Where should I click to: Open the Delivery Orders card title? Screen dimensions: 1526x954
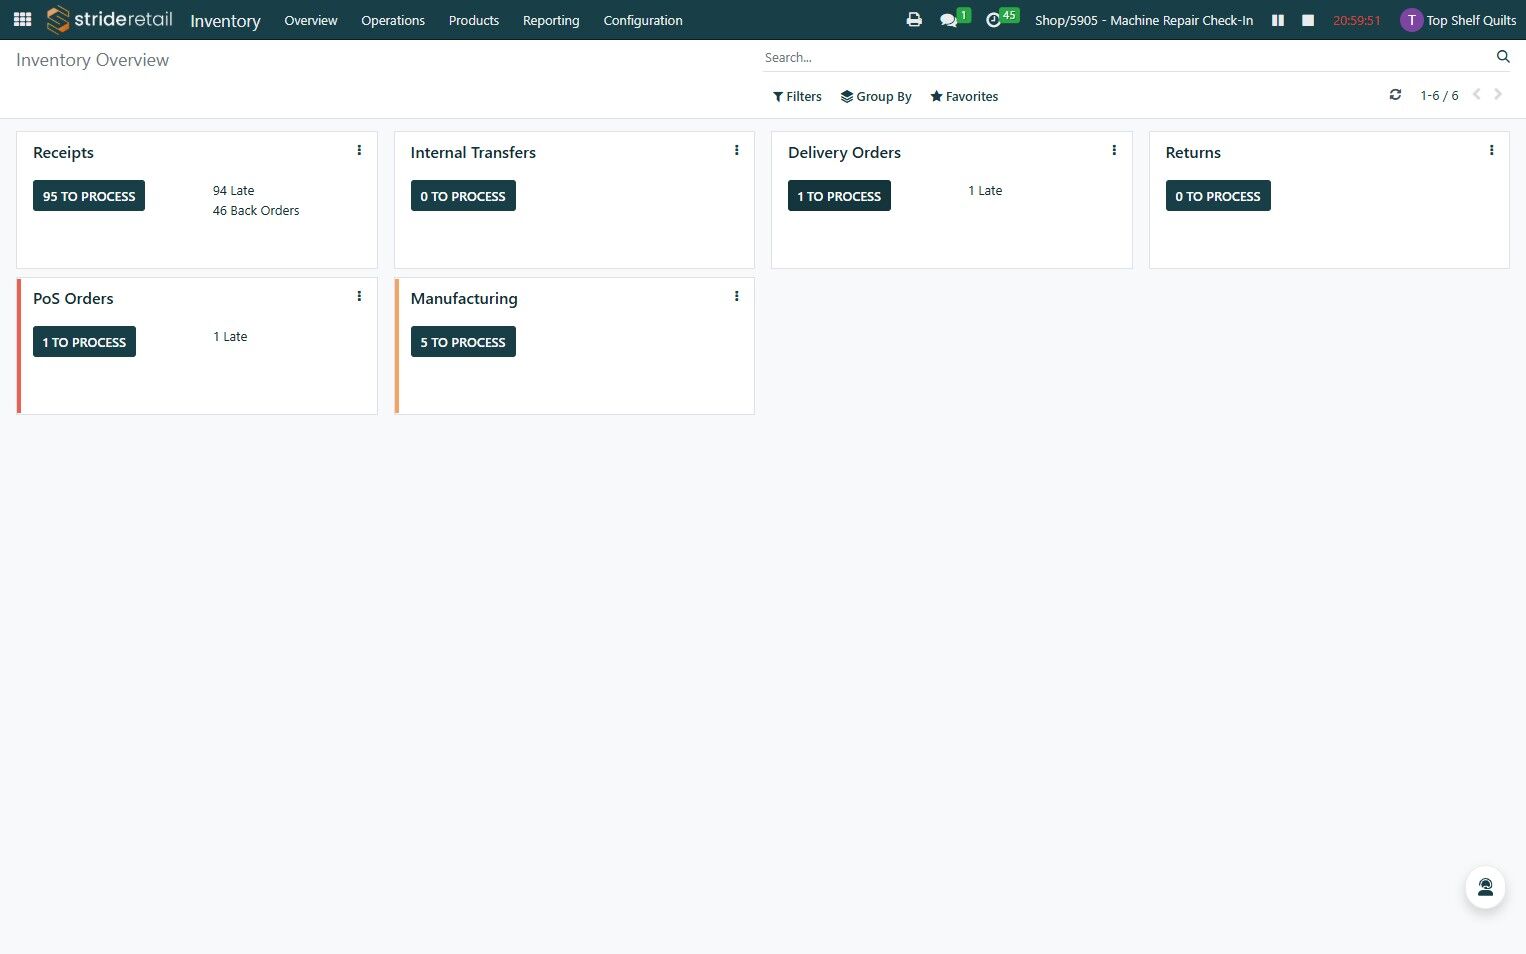coord(844,153)
